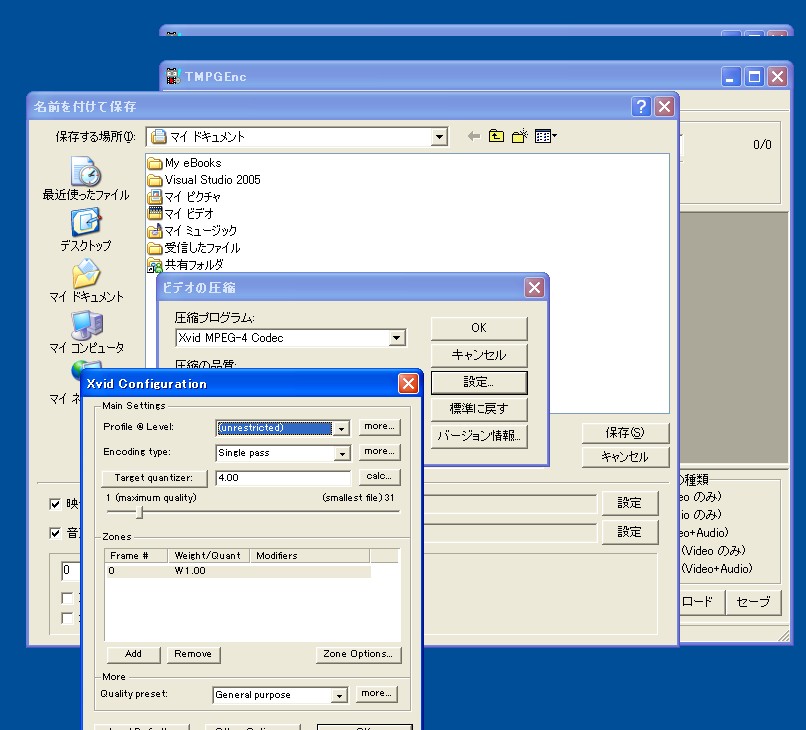Select the マイ ピクチャ folder
The image size is (806, 730).
(184, 197)
